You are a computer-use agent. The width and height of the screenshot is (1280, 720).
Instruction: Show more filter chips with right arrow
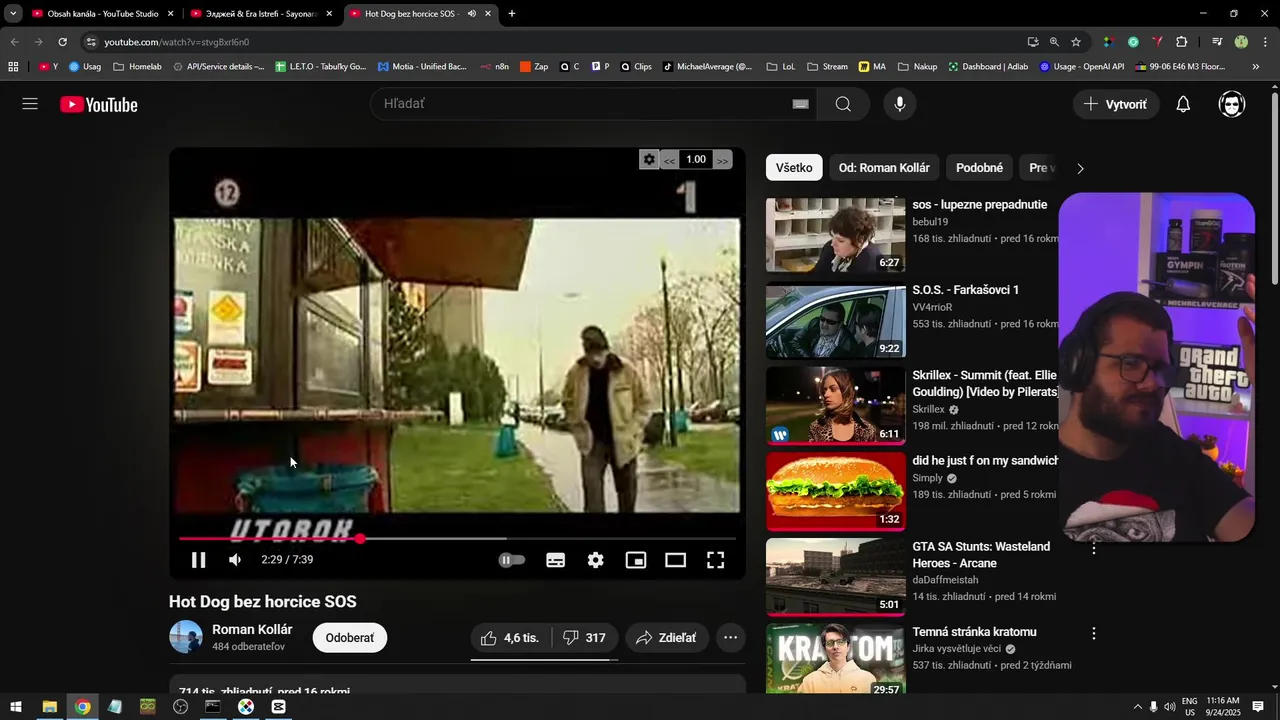coord(1080,168)
